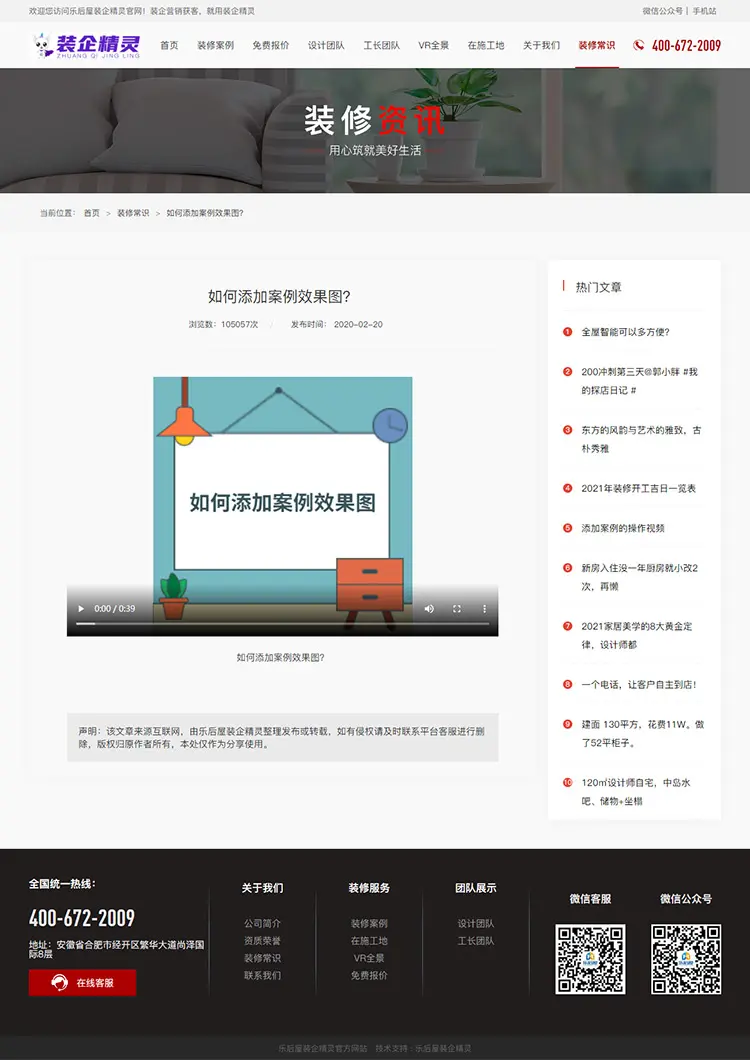
Task: Click number 5 badge 添加案例的操作视频
Action: tap(568, 528)
